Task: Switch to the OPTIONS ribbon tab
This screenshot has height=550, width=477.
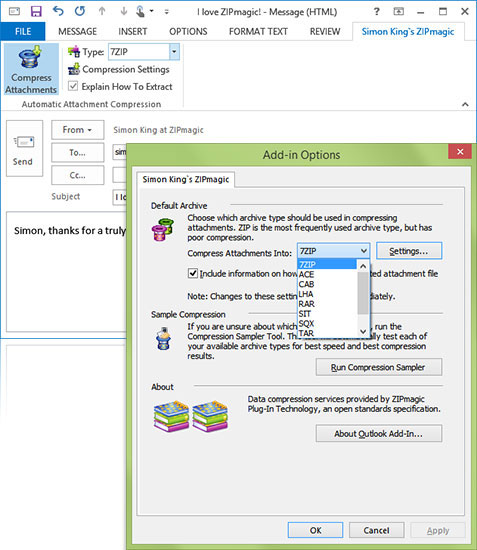Action: click(x=188, y=32)
